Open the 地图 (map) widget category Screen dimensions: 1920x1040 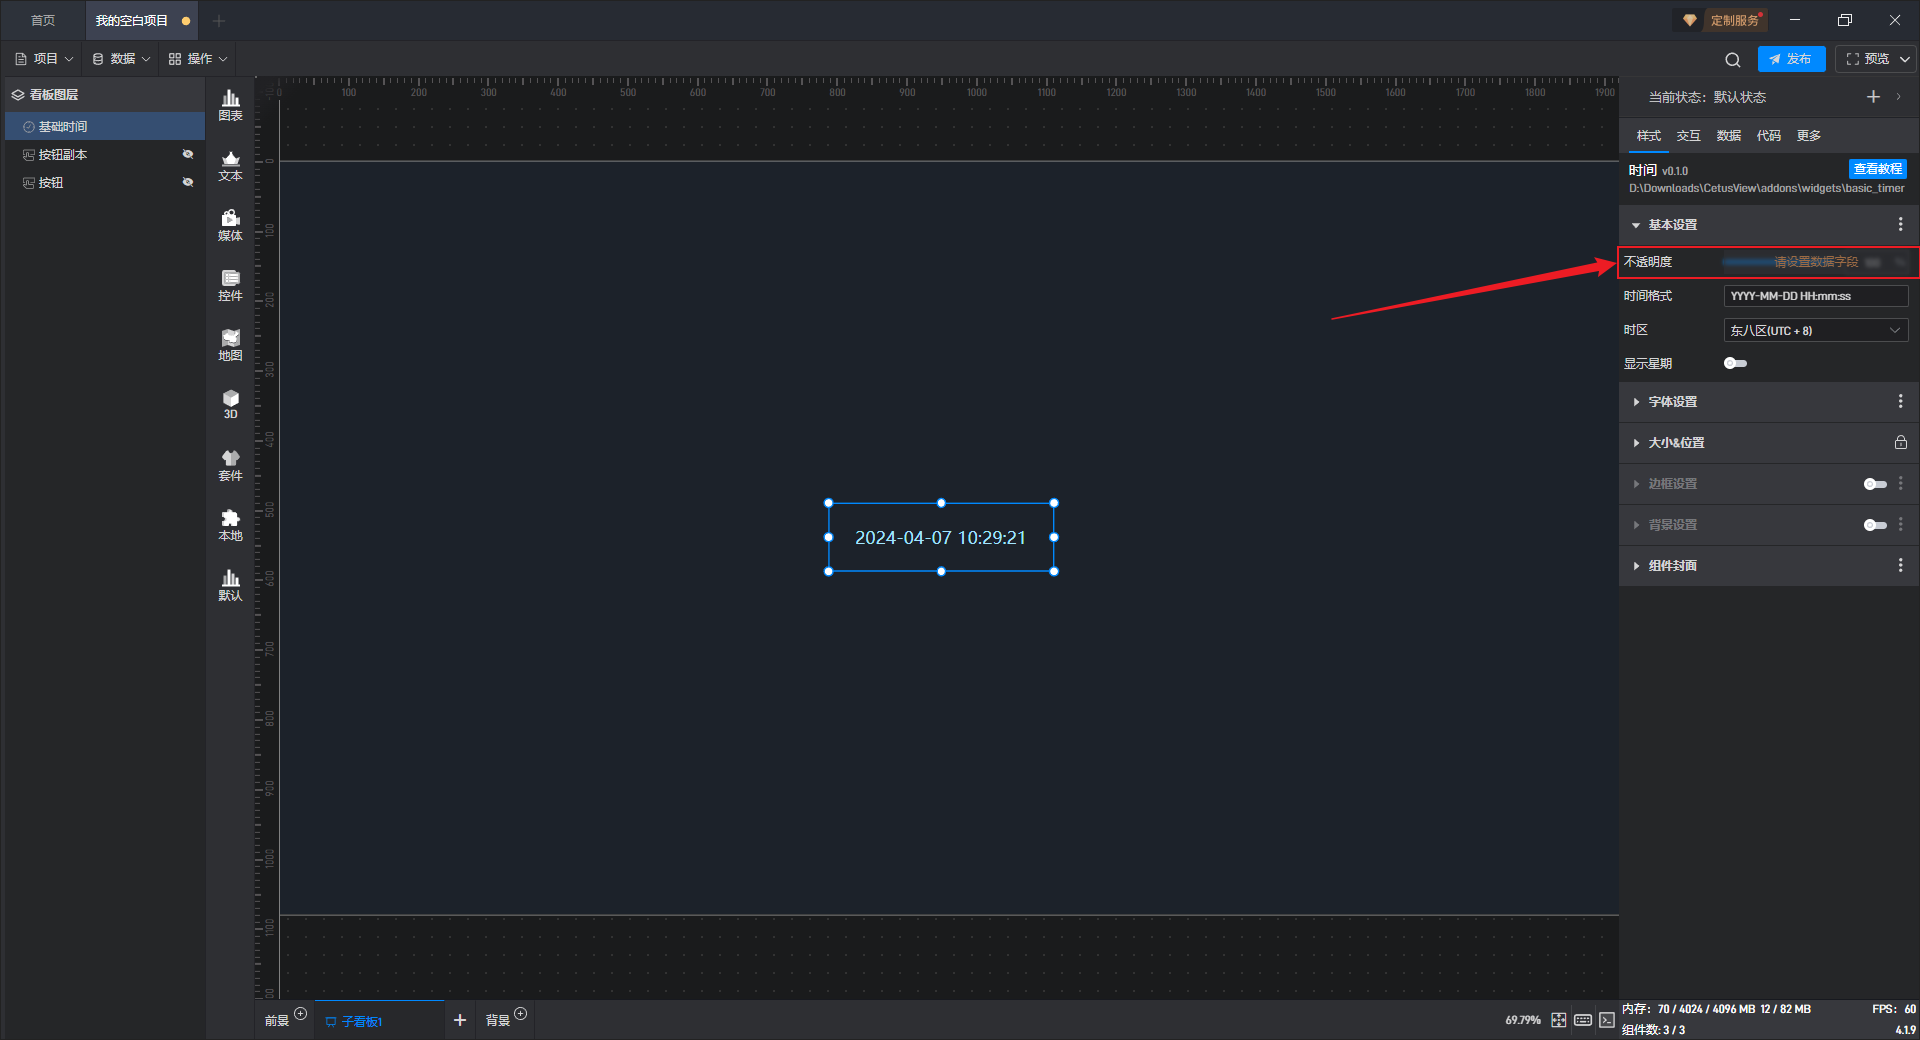230,345
